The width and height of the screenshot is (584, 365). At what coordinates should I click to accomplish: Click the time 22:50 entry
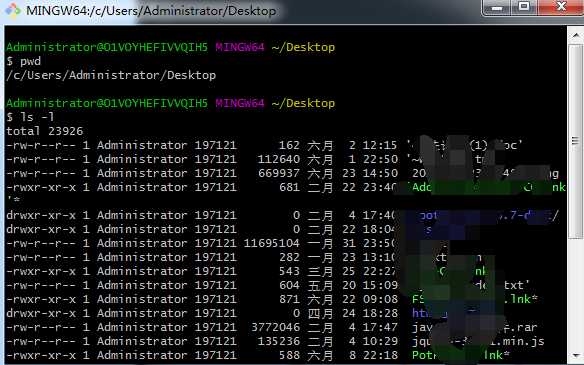pos(380,159)
